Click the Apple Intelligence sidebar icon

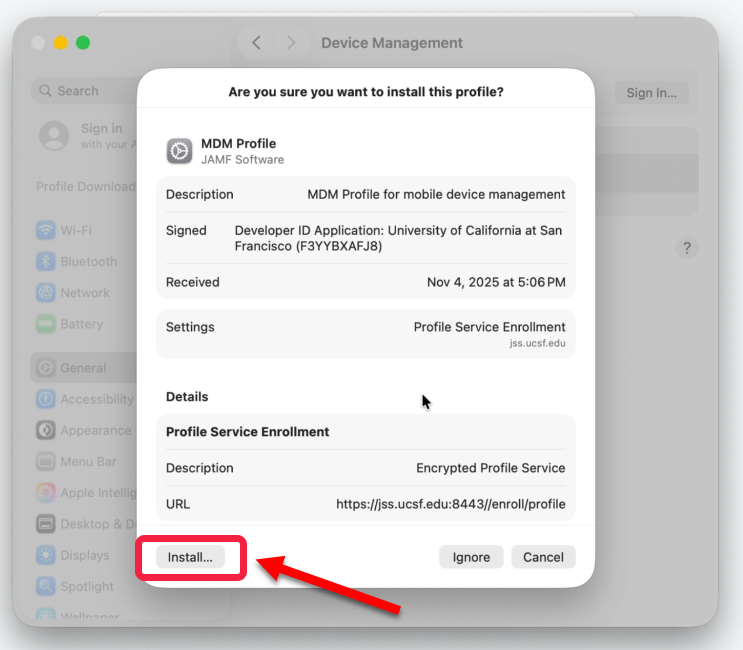[46, 493]
